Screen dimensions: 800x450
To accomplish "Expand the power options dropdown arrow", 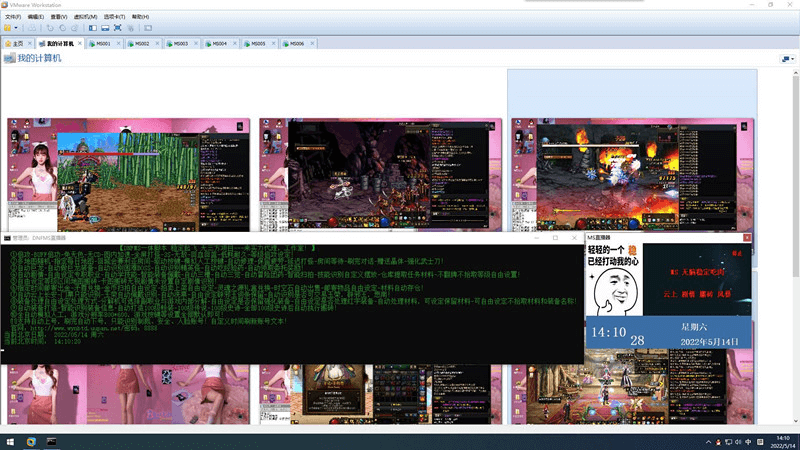I will coord(16,28).
